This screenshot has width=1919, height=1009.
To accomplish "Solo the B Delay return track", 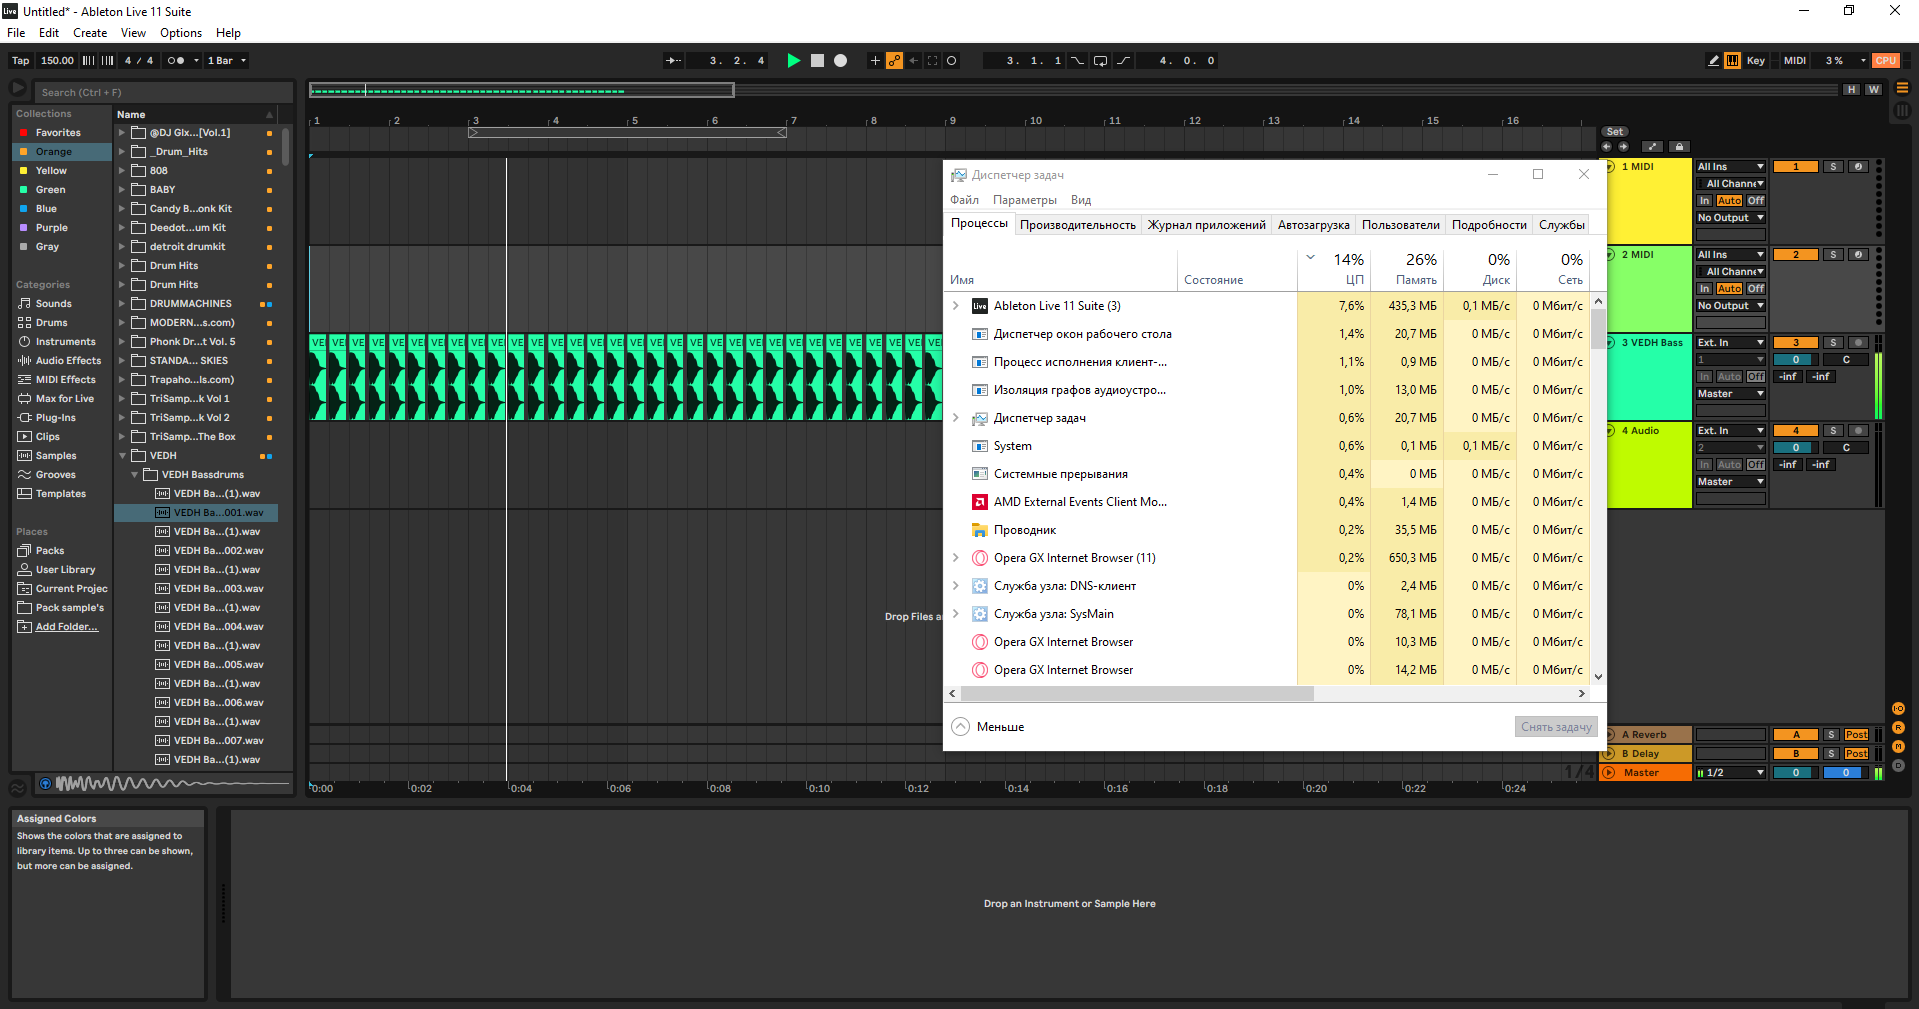I will (1831, 754).
